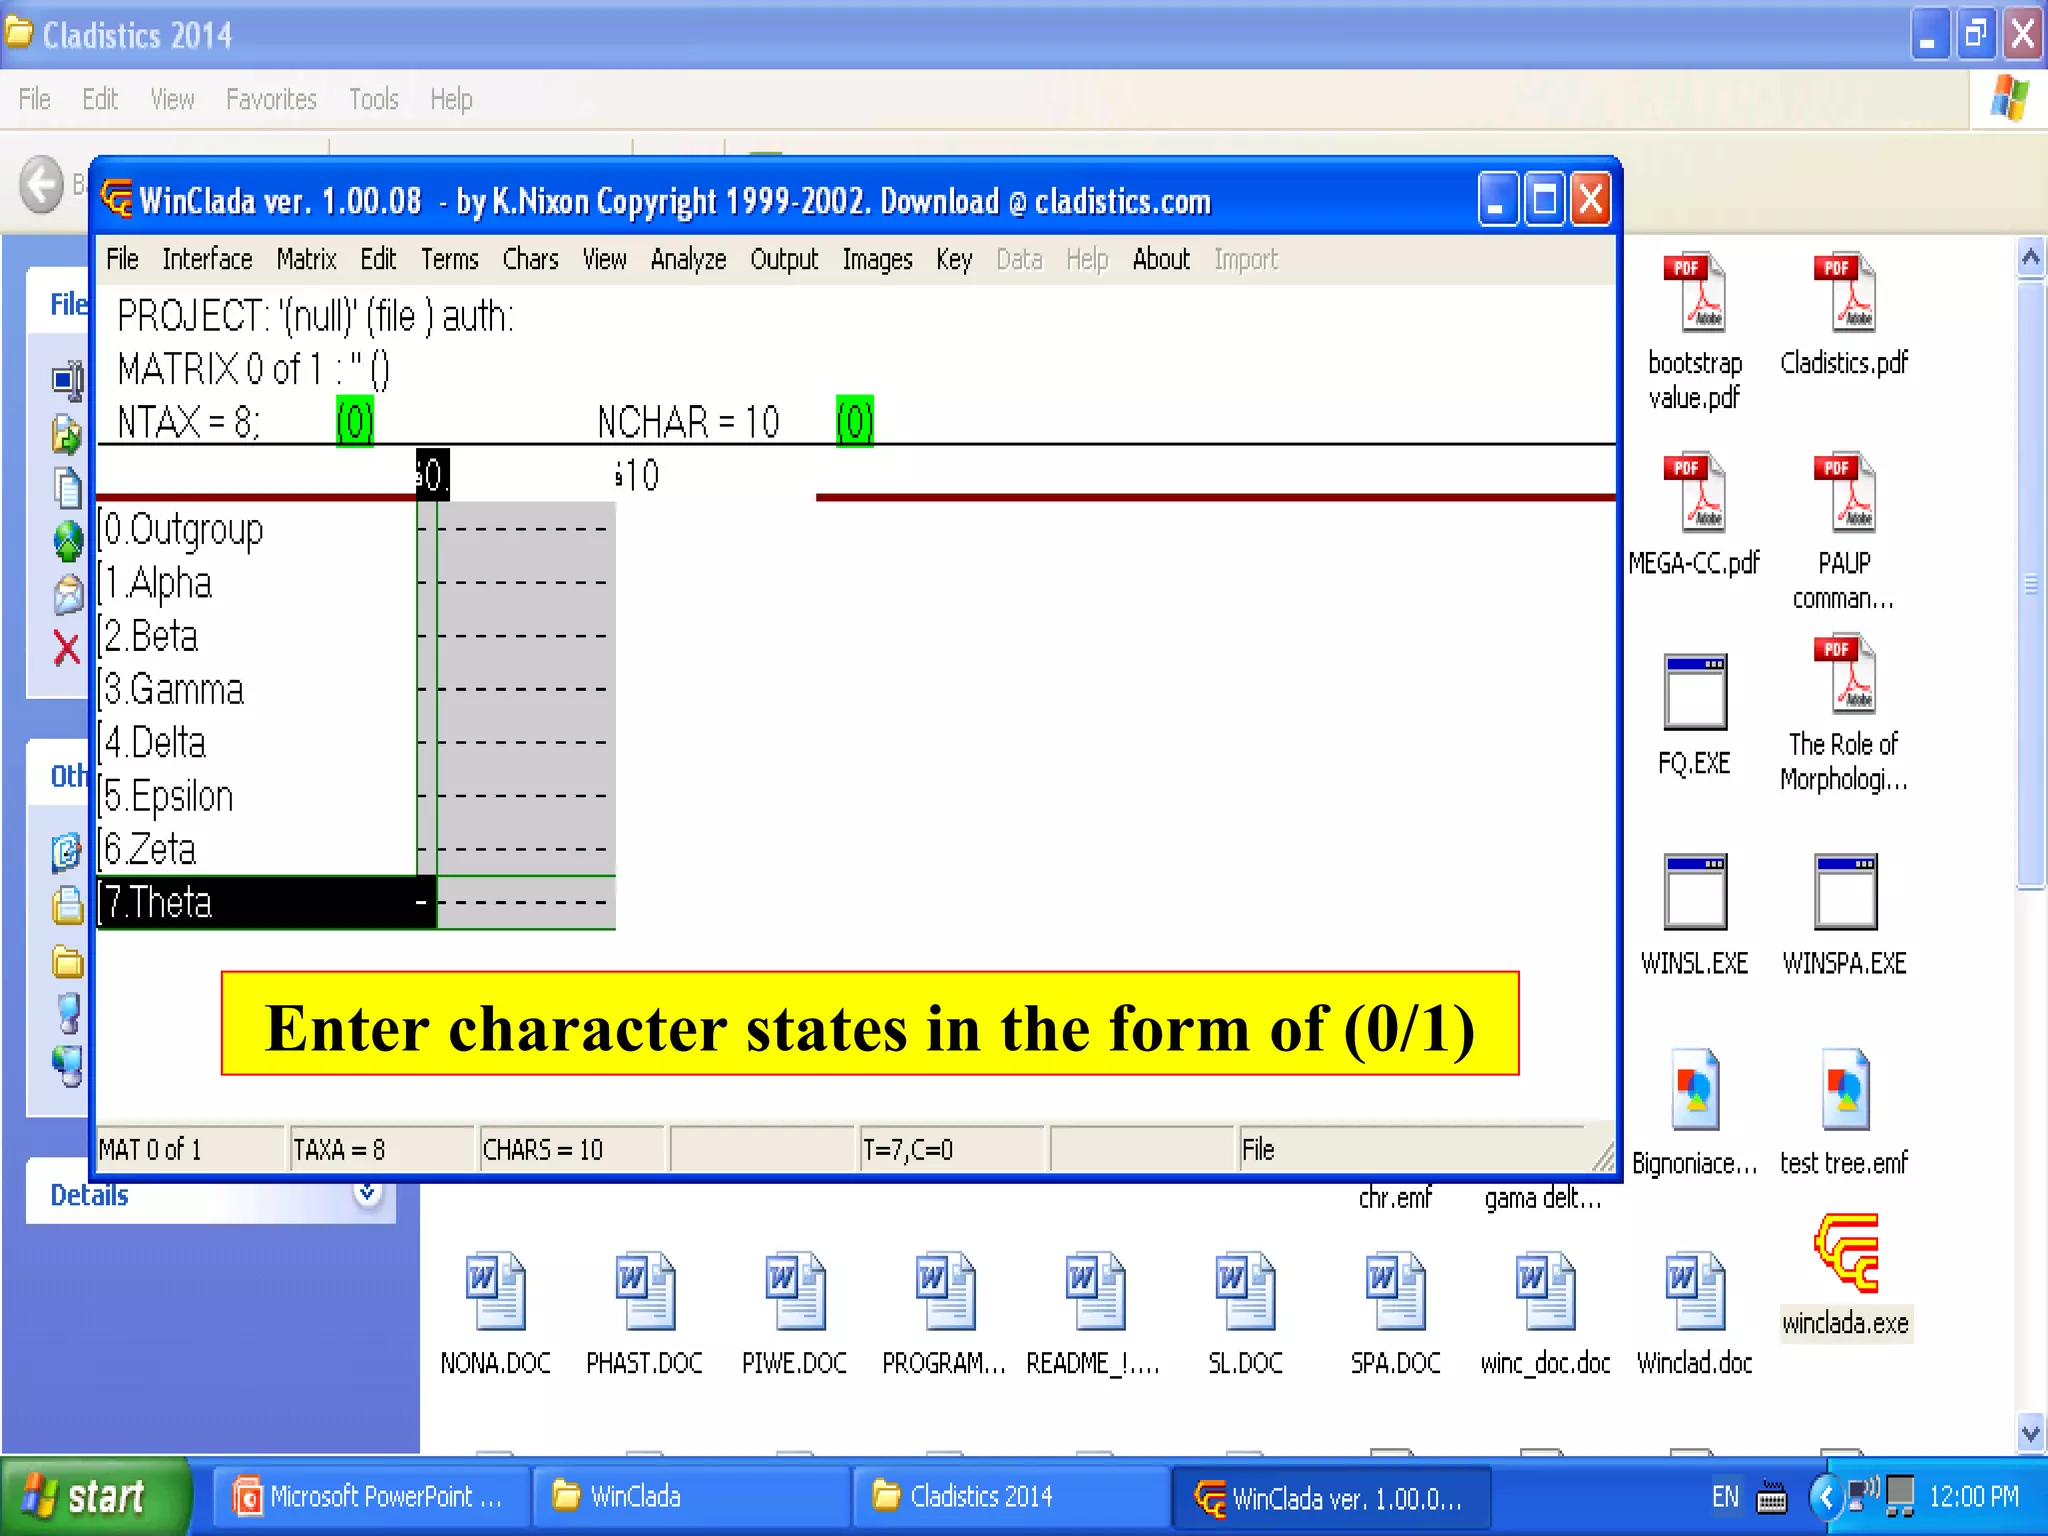Expand the Details panel chevron
Image resolution: width=2048 pixels, height=1536 pixels.
click(x=368, y=1194)
